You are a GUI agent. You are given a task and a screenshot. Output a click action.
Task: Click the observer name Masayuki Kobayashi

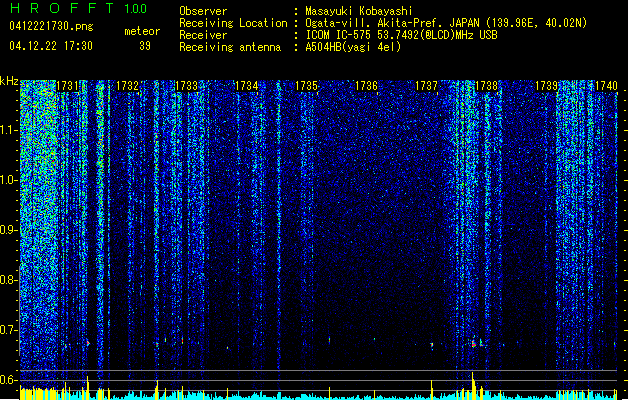pyautogui.click(x=359, y=11)
